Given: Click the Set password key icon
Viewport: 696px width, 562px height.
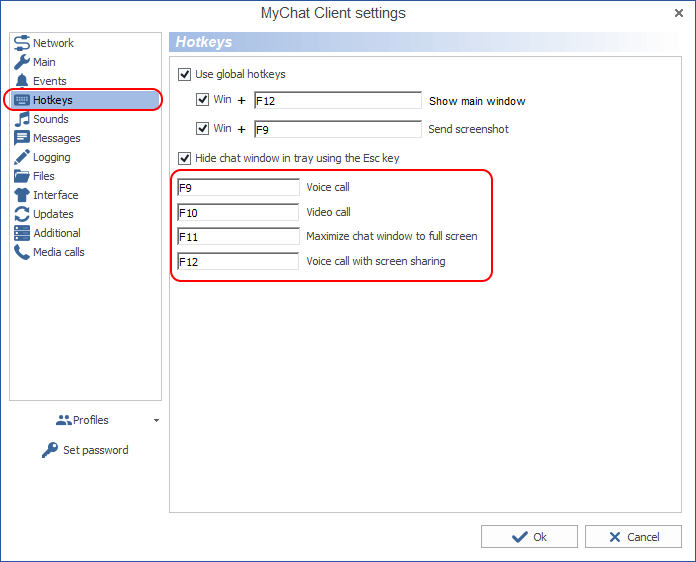Looking at the screenshot, I should coord(50,450).
